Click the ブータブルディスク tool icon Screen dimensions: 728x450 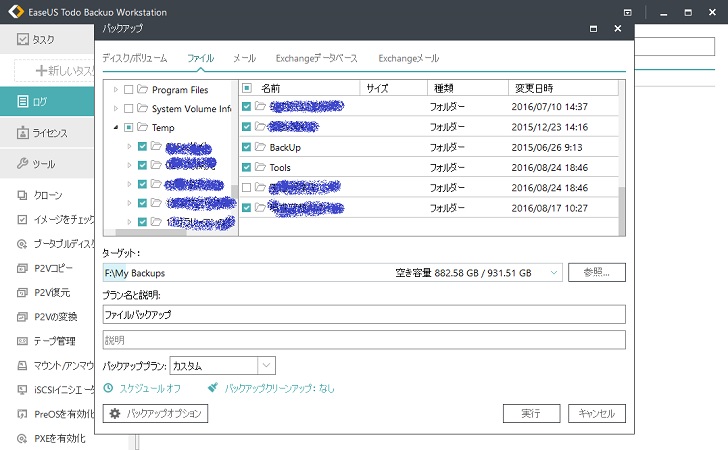(x=22, y=244)
